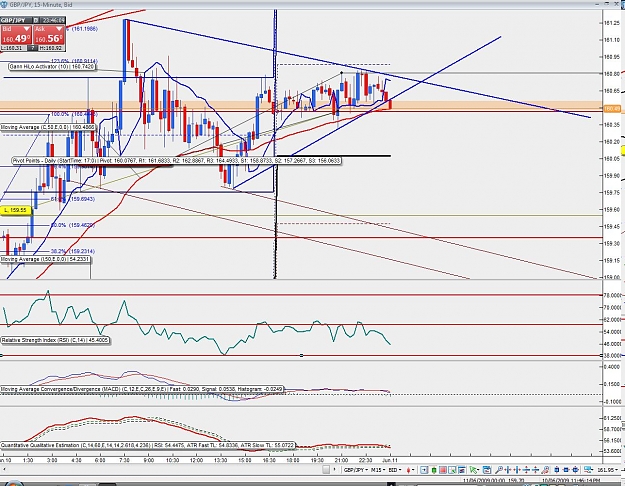Screen dimensions: 625x486
Task: Click the 38.2% (159.2314) Fibonacci label
Action: coord(73,251)
